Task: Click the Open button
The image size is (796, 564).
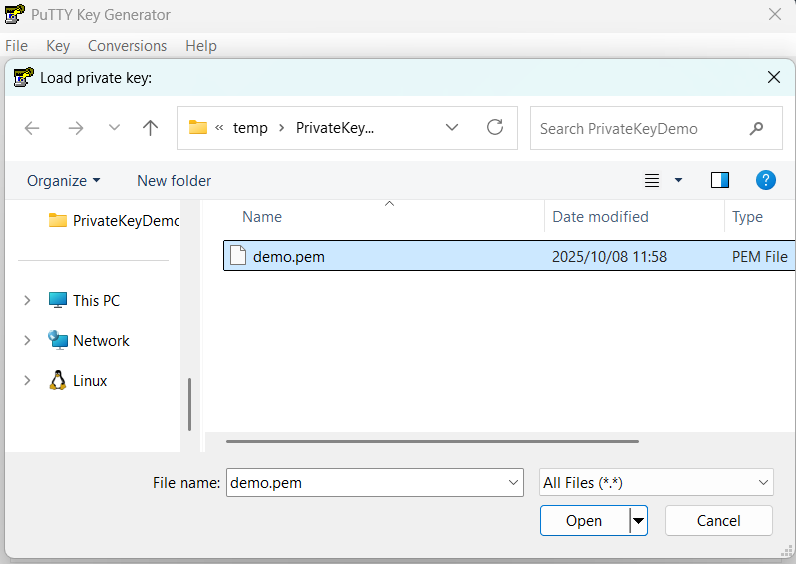Action: [x=584, y=520]
